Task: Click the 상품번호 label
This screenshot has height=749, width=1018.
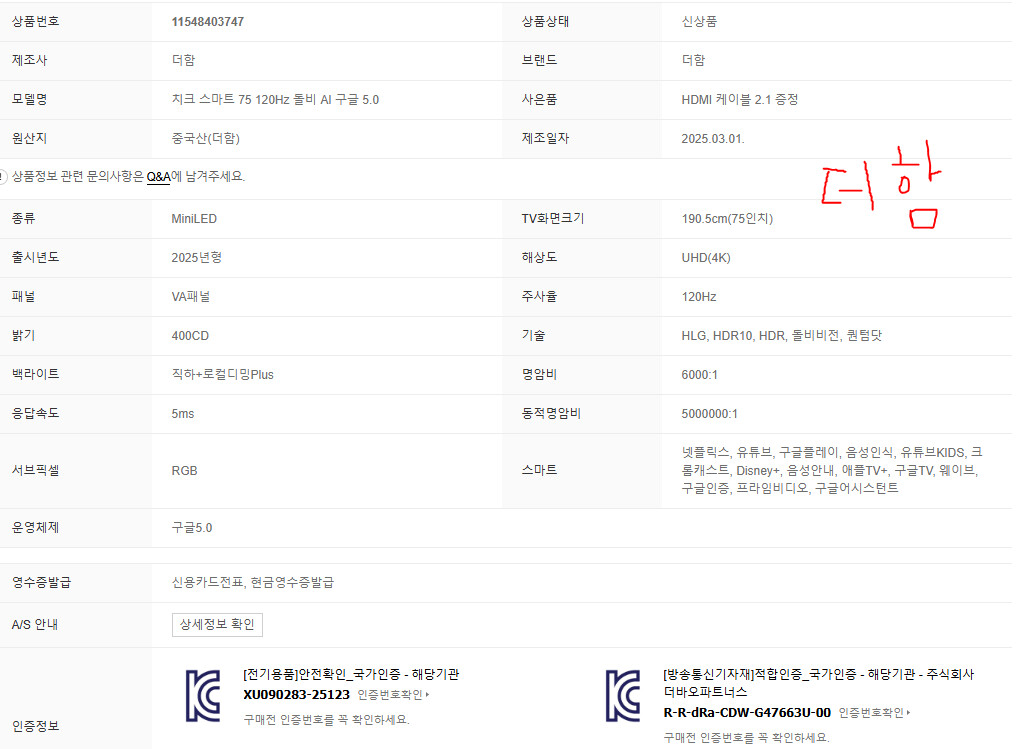Action: (x=36, y=21)
